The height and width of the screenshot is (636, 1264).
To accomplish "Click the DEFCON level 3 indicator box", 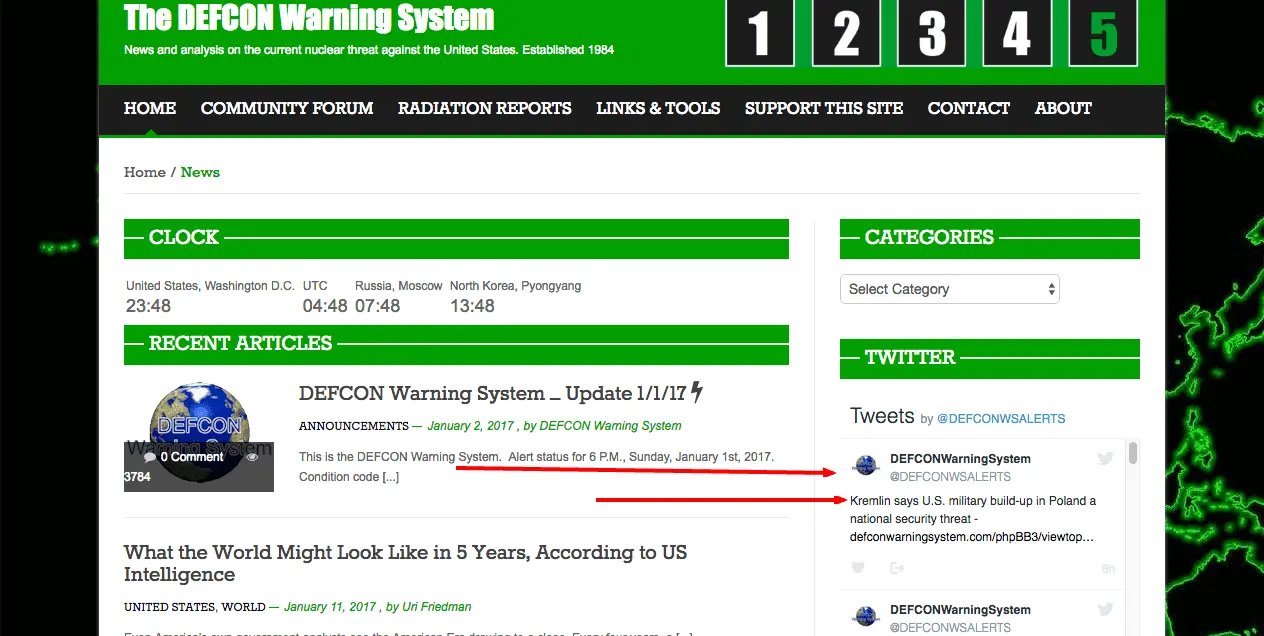I will (931, 33).
